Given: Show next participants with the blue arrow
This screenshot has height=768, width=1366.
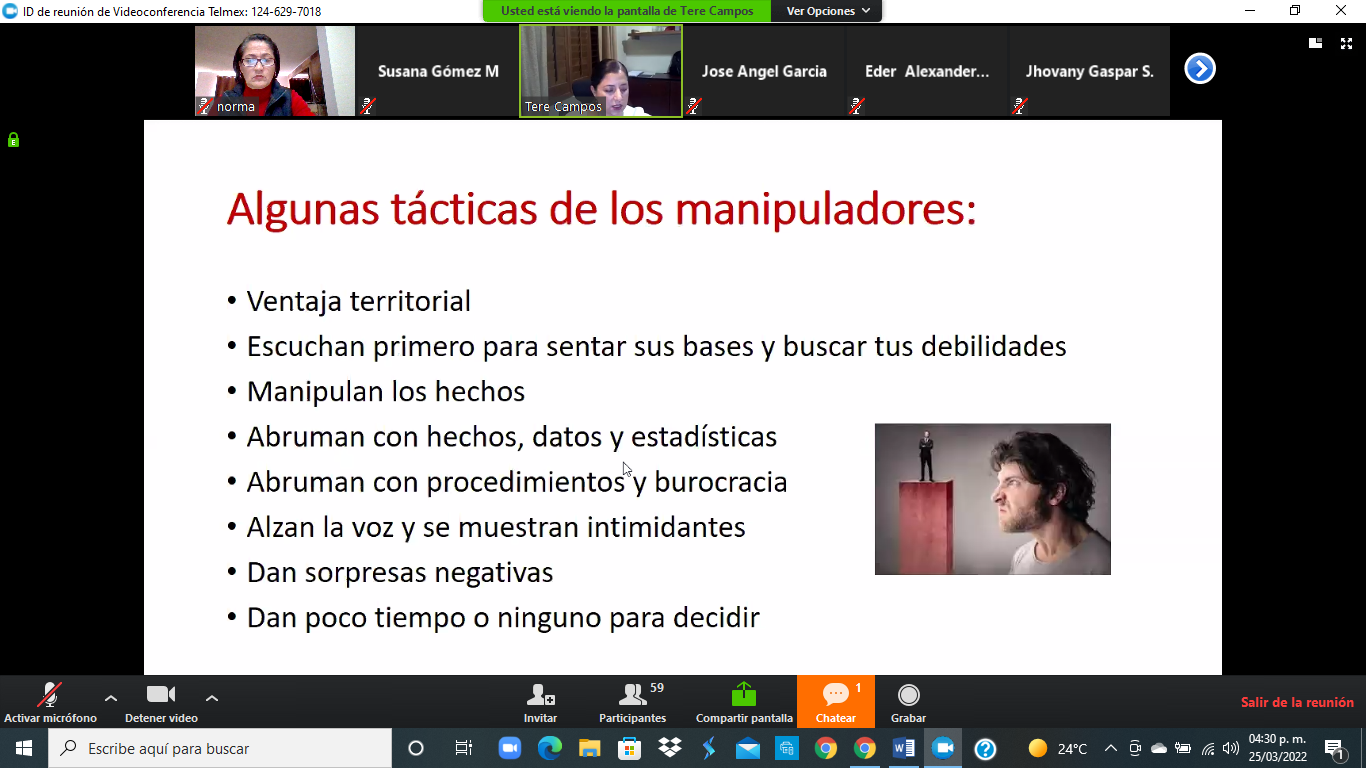Looking at the screenshot, I should 1199,69.
